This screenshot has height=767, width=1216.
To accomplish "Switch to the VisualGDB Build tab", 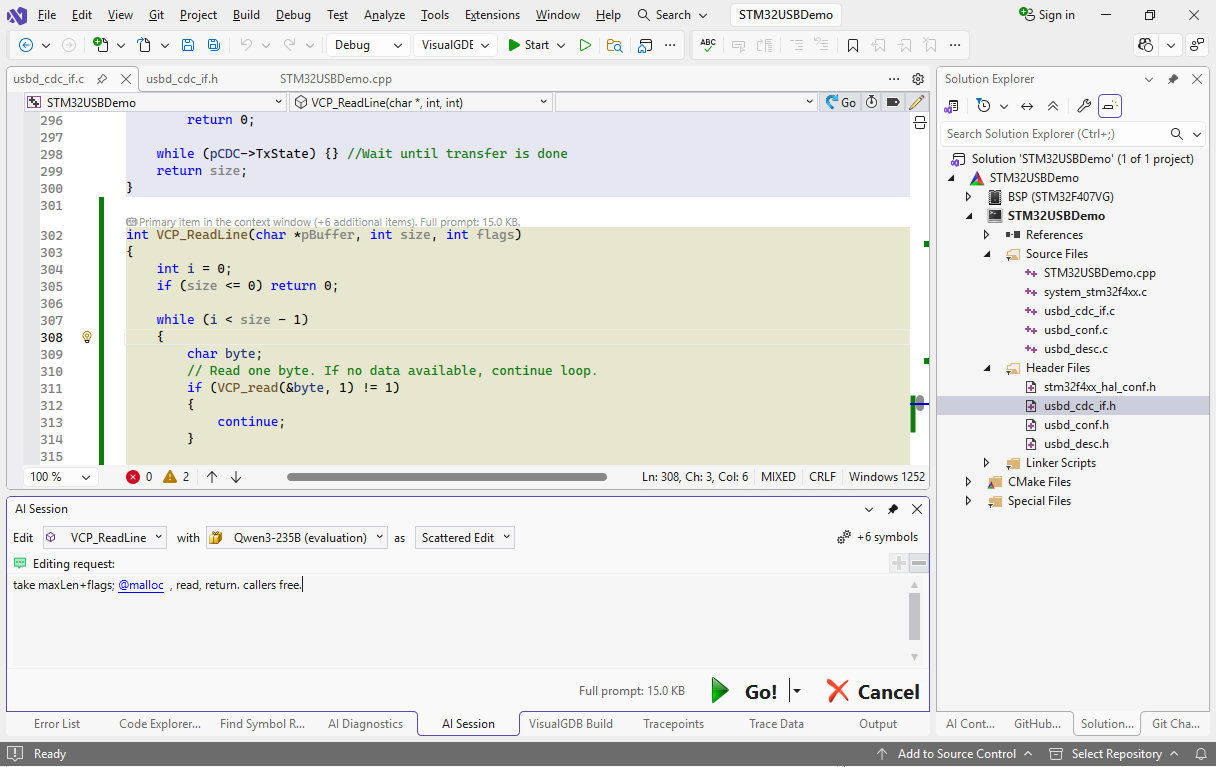I will (x=570, y=724).
